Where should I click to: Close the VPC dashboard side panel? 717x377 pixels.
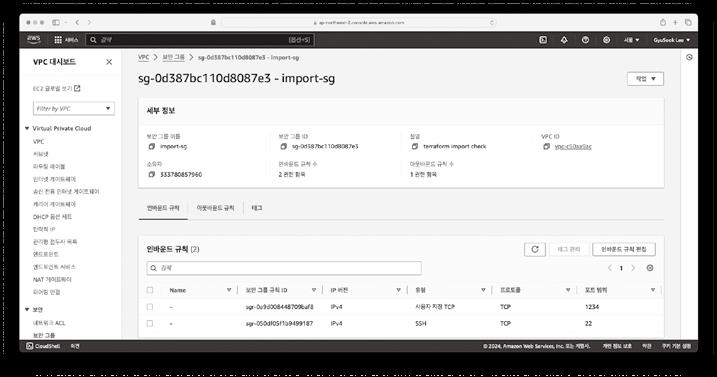pos(109,62)
